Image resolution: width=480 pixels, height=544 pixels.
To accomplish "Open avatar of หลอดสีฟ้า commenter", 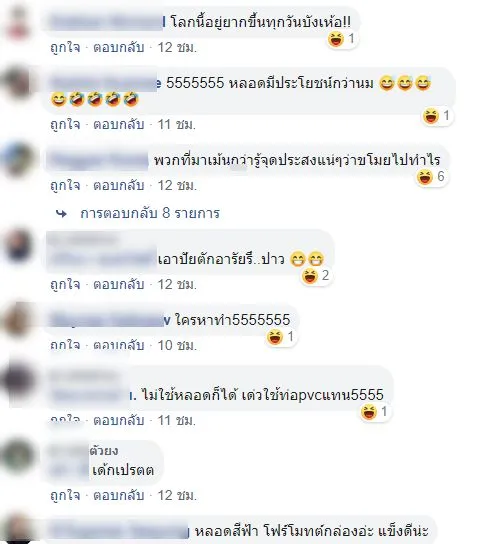I will coord(17,529).
